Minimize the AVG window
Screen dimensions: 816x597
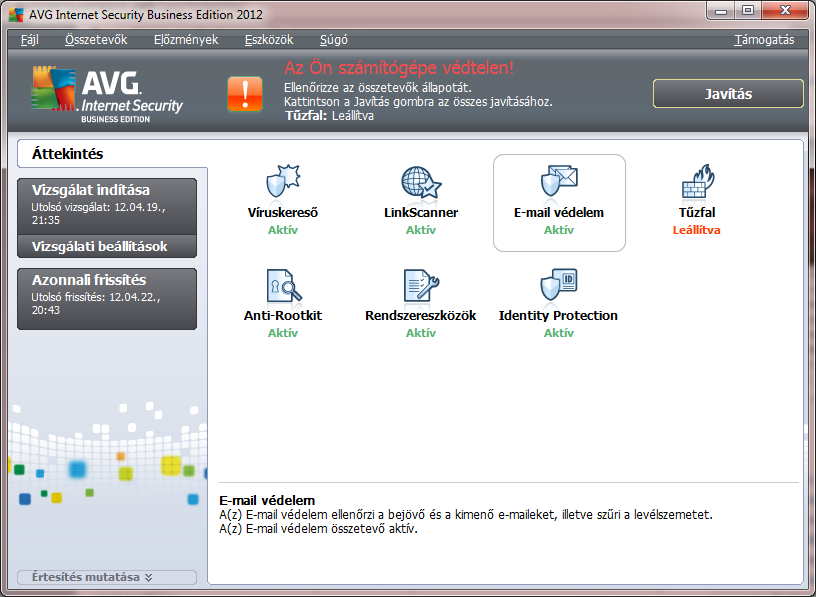[x=721, y=10]
